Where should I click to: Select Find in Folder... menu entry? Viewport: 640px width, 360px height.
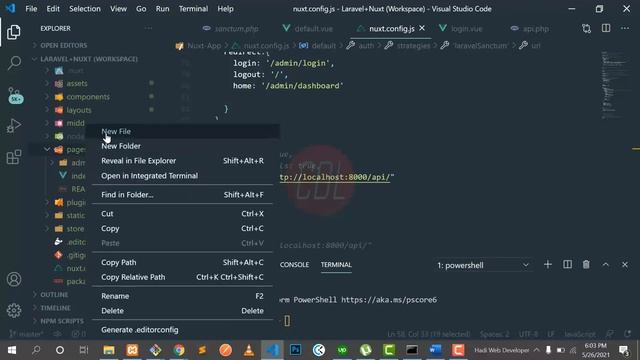182,195
